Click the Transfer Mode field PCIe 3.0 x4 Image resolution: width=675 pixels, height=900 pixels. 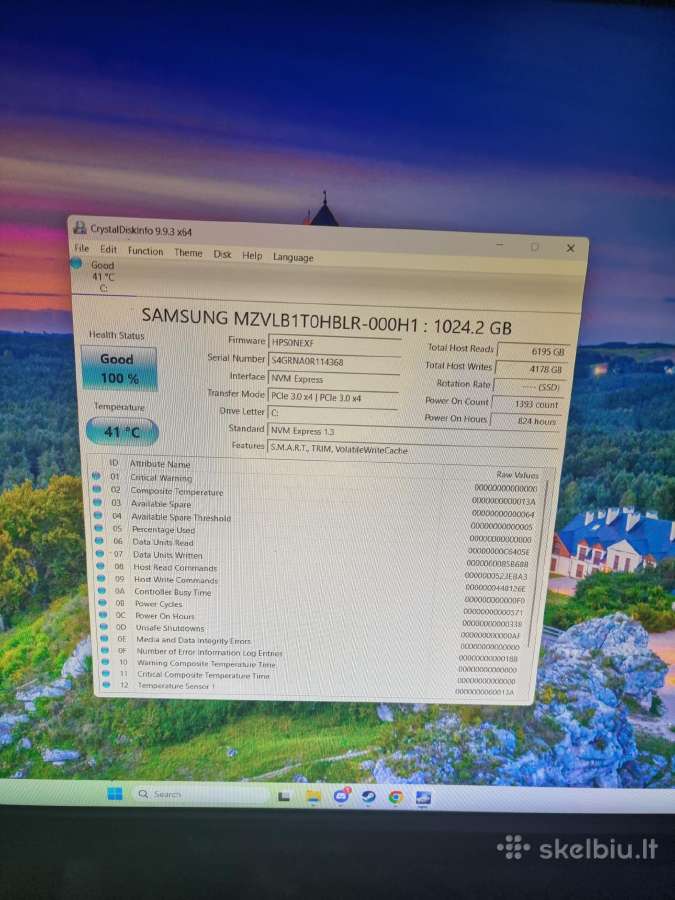[333, 397]
